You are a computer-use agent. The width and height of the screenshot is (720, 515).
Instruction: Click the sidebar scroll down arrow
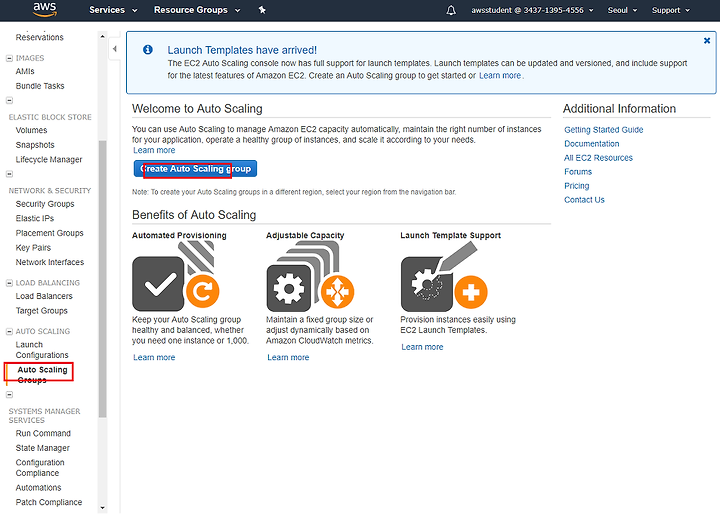click(x=102, y=508)
